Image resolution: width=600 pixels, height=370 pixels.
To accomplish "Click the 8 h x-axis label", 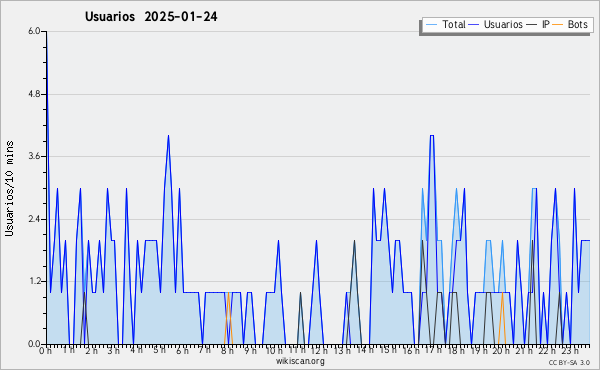I will pos(227,350).
